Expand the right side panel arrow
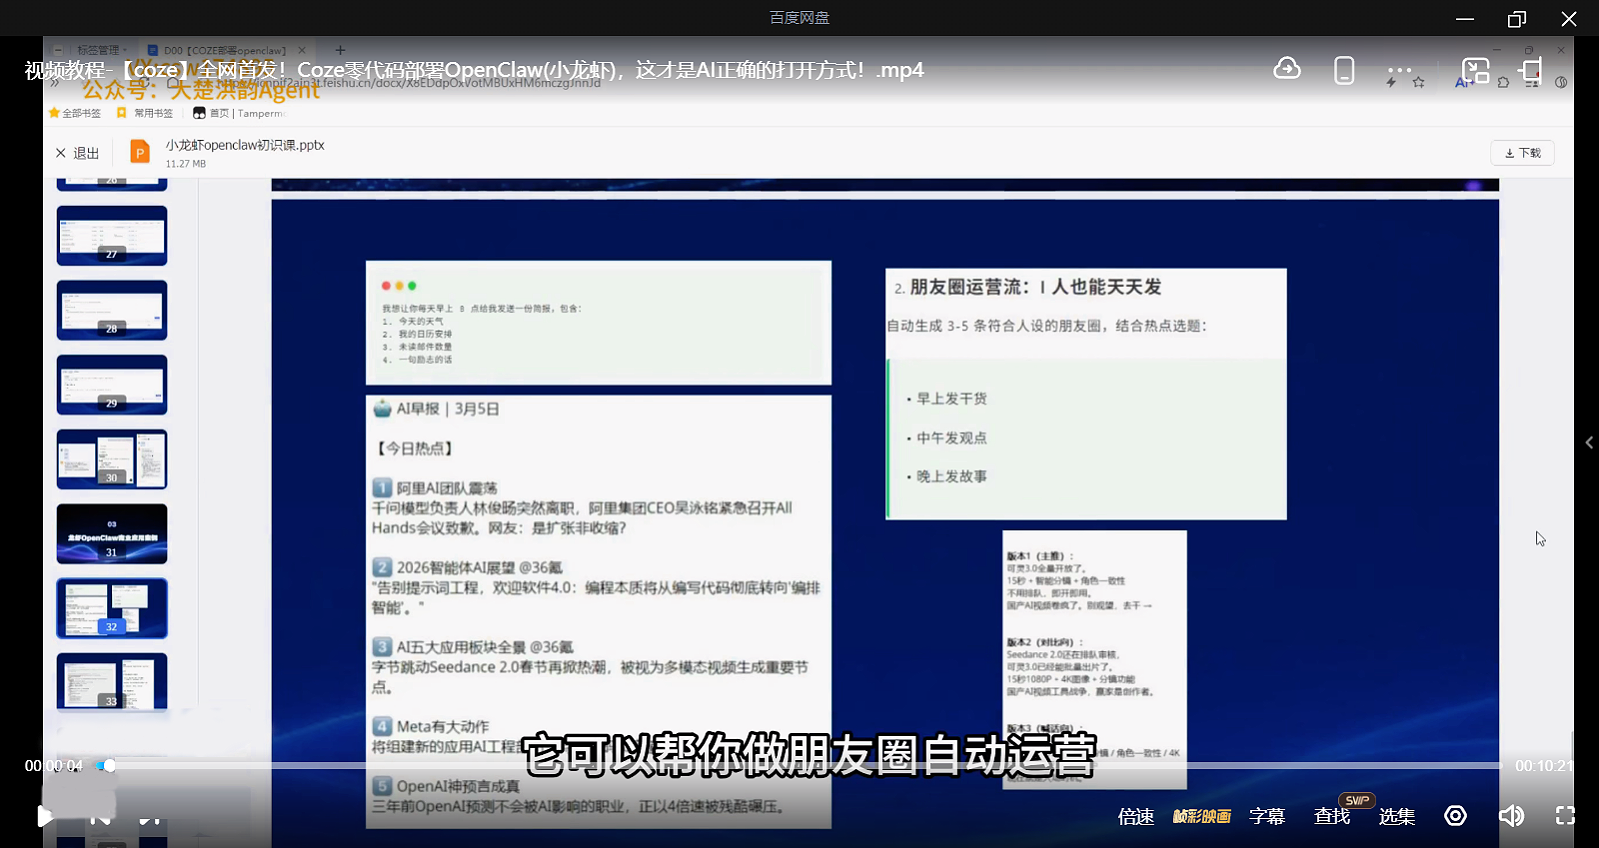 tap(1588, 442)
